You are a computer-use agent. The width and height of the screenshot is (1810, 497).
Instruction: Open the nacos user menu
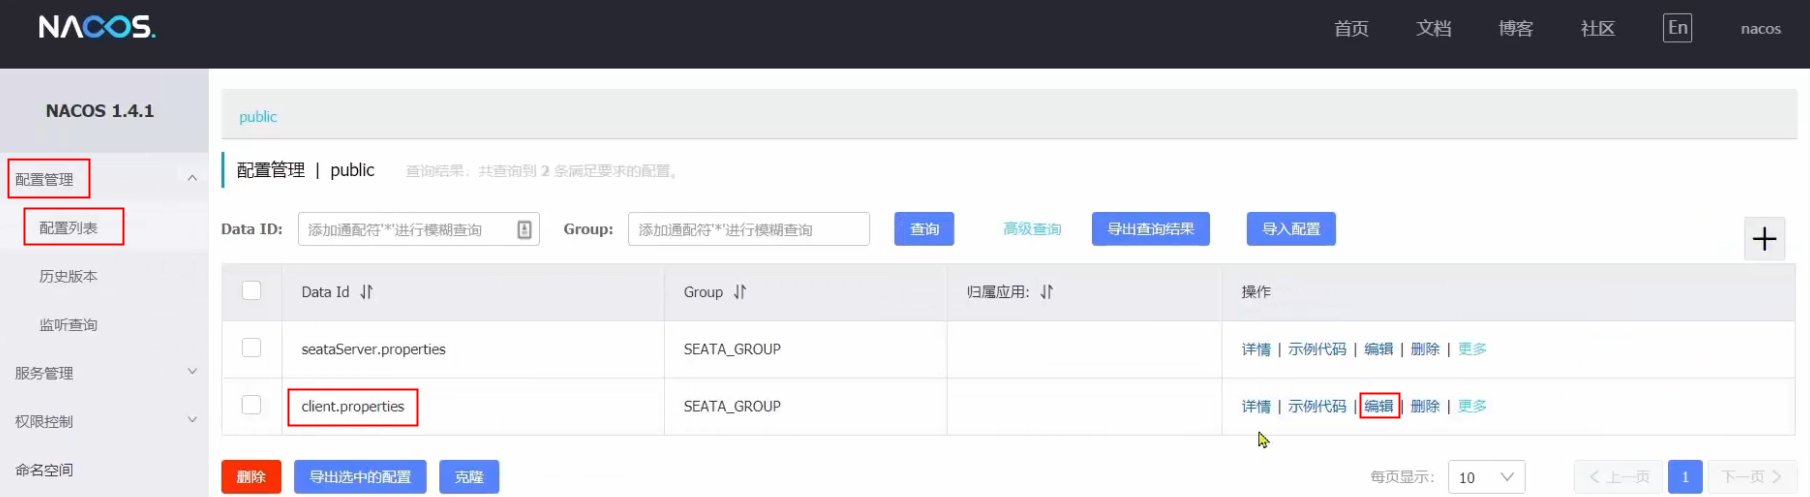click(1760, 29)
